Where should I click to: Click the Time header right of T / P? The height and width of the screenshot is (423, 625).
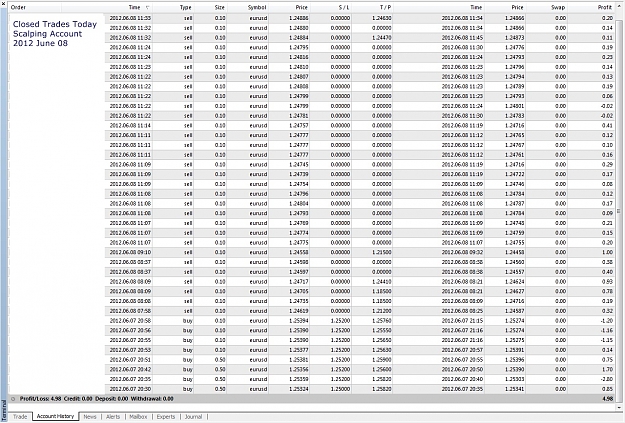(476, 8)
